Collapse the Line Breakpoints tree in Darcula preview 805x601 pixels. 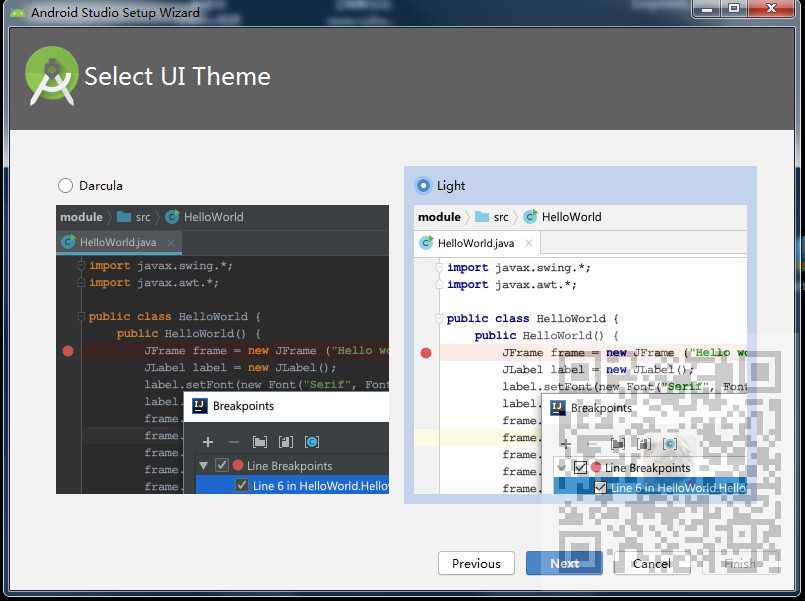tap(203, 466)
